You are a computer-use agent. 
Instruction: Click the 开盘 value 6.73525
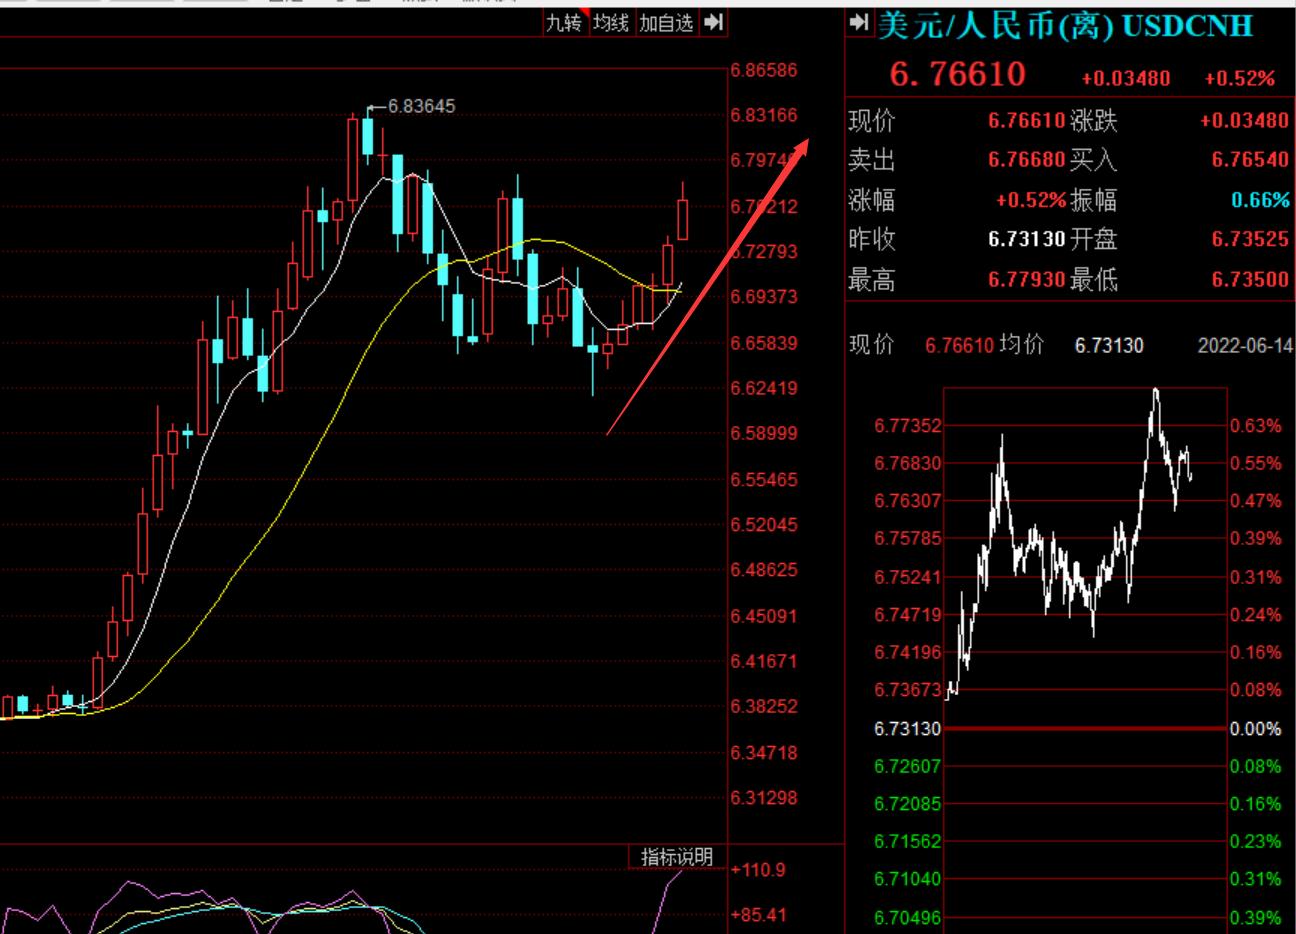1251,240
